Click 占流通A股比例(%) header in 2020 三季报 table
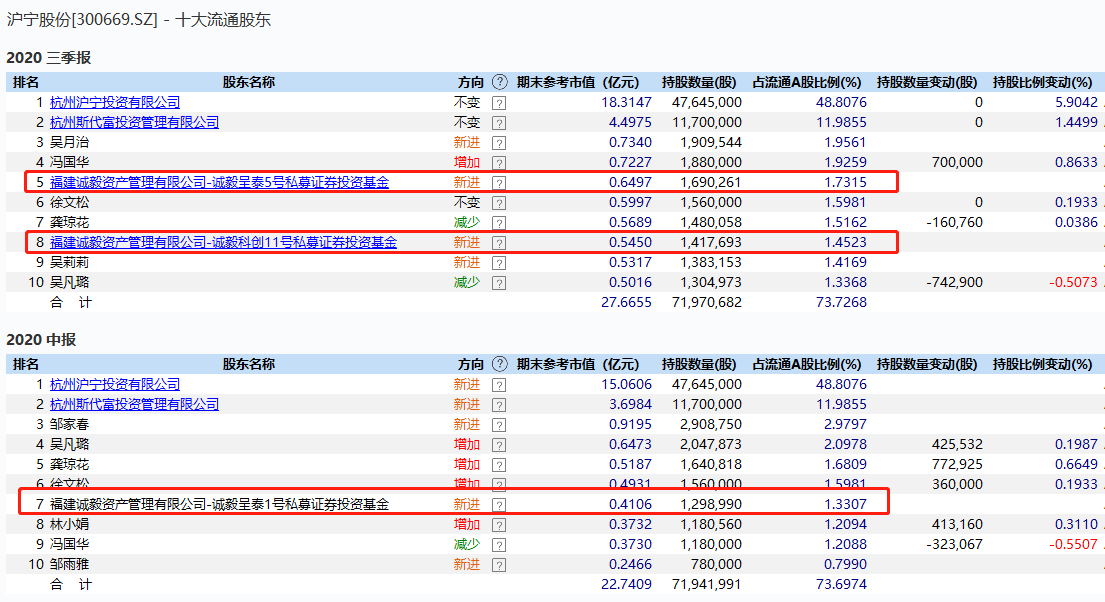 [807, 82]
